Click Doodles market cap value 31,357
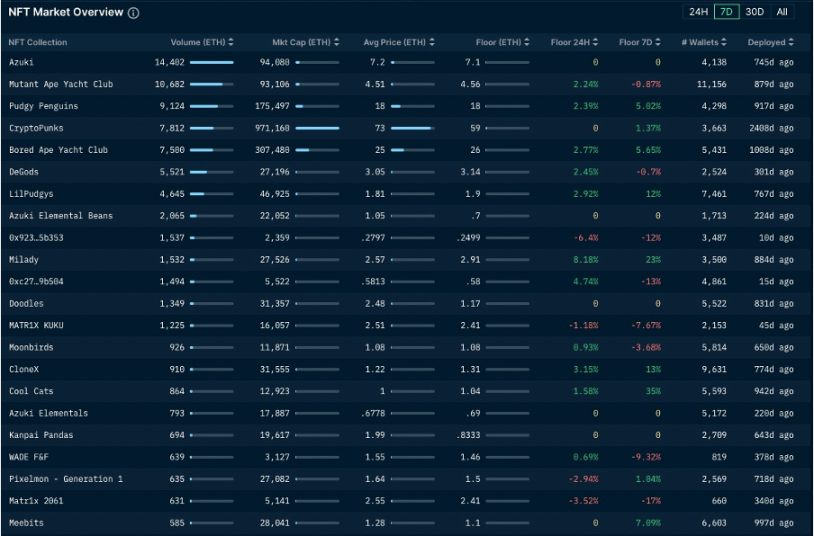Viewport: 814px width, 536px height. (x=275, y=303)
